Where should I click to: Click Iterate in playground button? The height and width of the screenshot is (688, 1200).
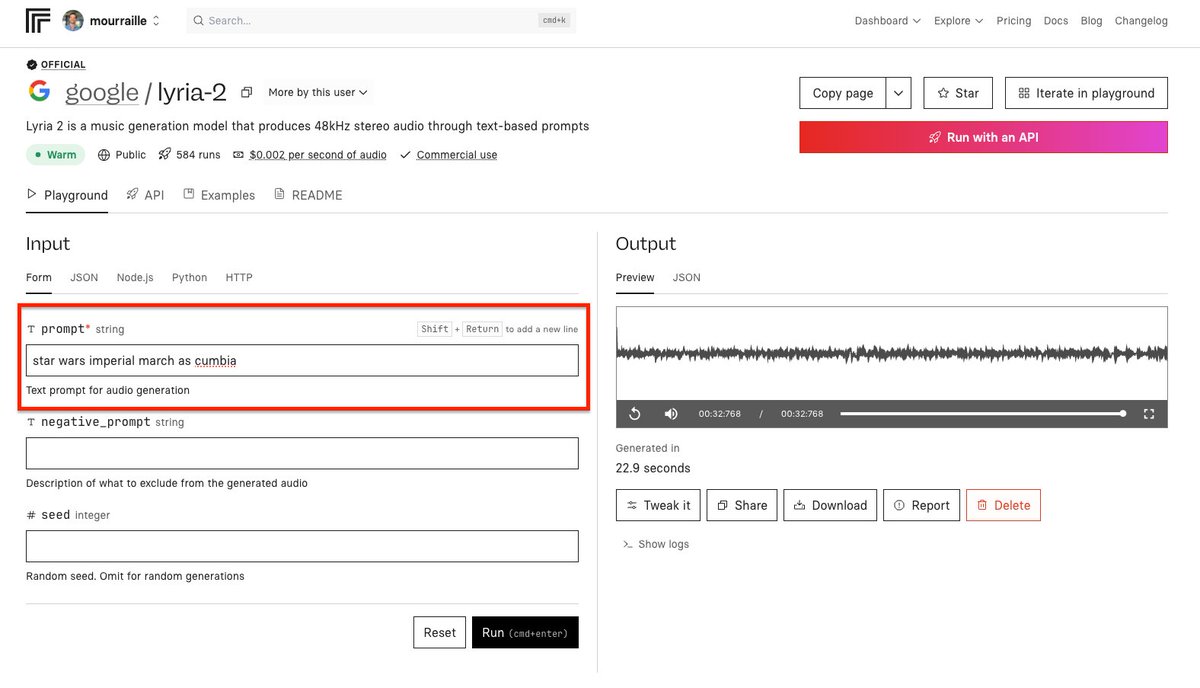coord(1086,93)
